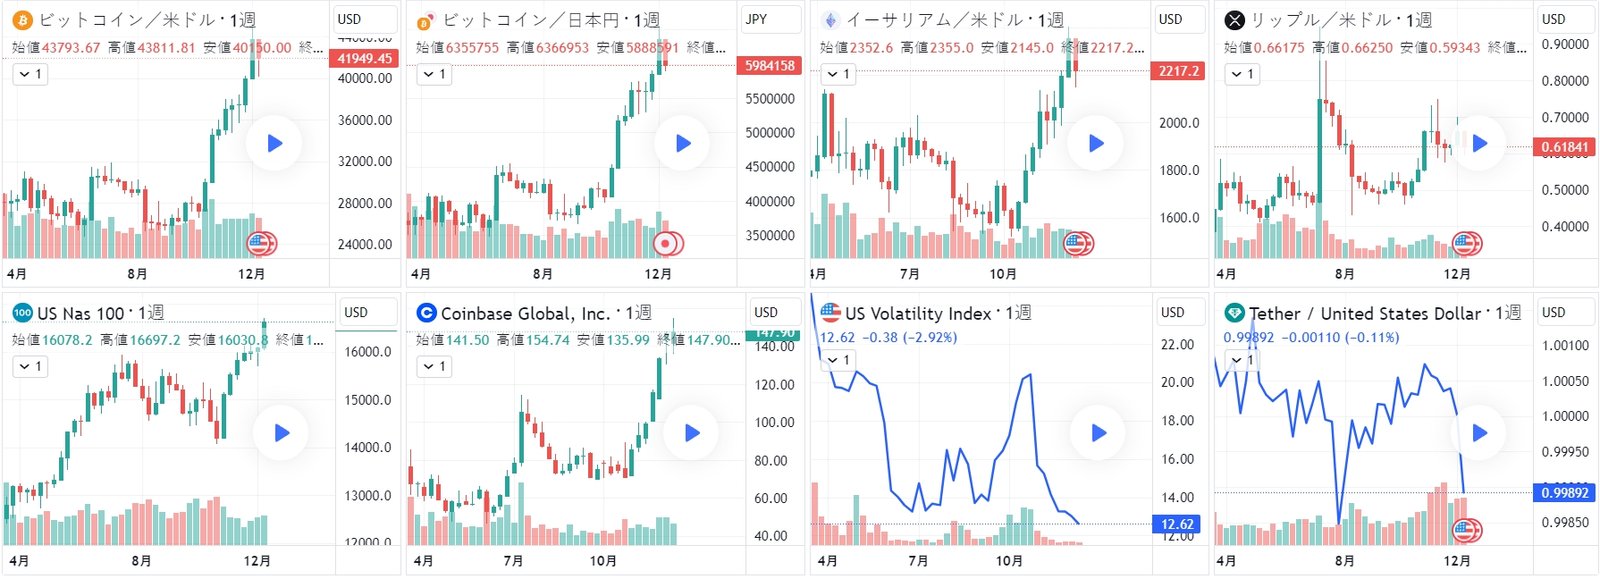
Task: Play the US Volatility Index chart
Action: coord(1098,433)
